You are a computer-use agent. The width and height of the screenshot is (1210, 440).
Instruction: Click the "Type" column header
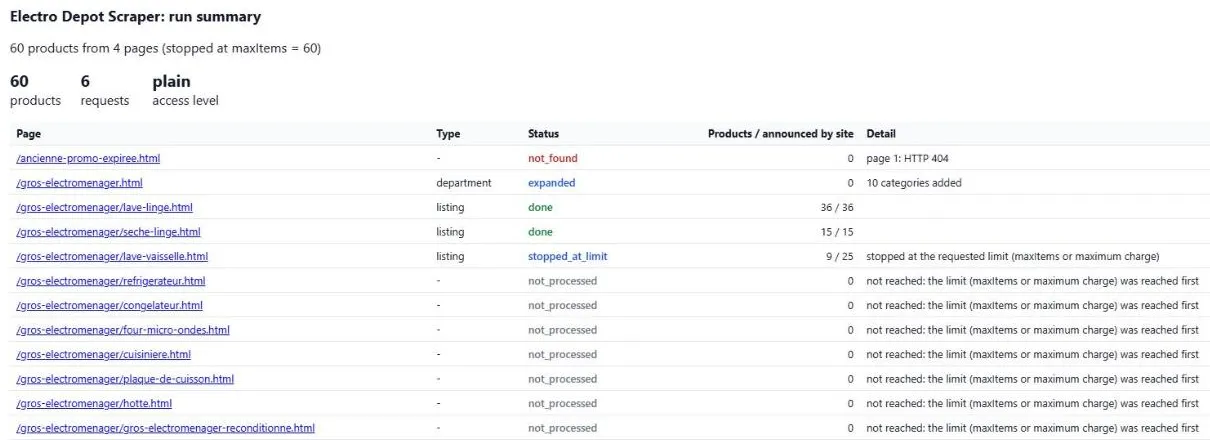click(448, 133)
